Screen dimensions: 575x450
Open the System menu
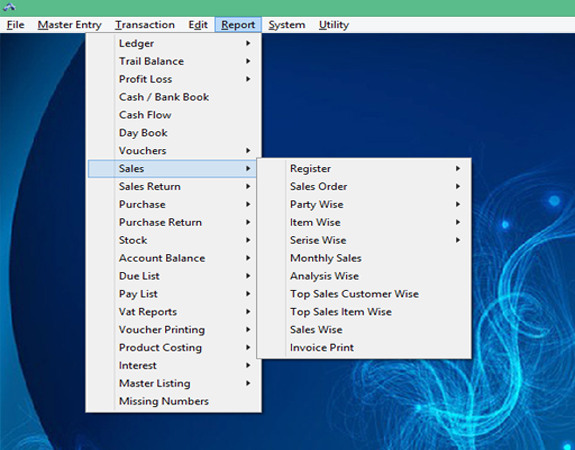point(286,25)
